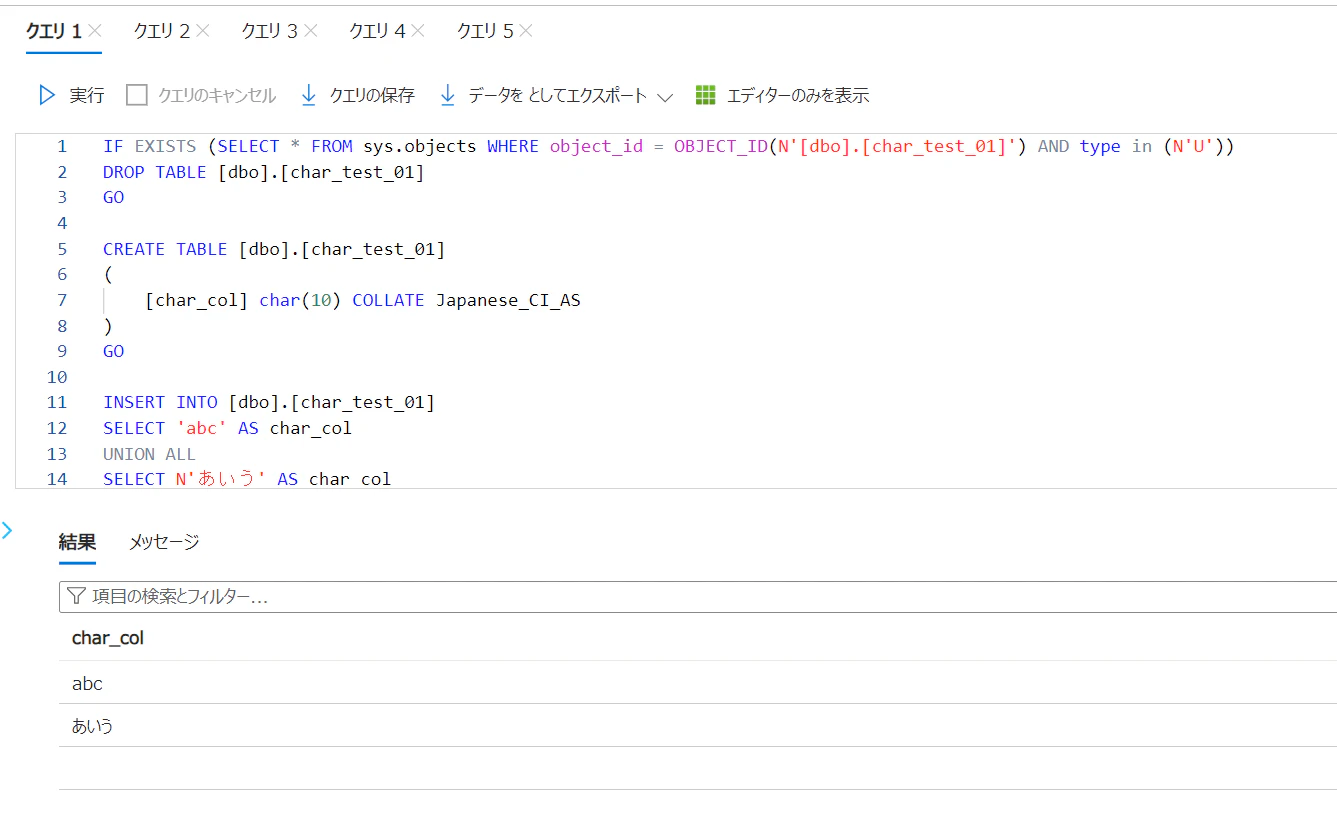Switch to the クエリ 1 tab

[54, 31]
